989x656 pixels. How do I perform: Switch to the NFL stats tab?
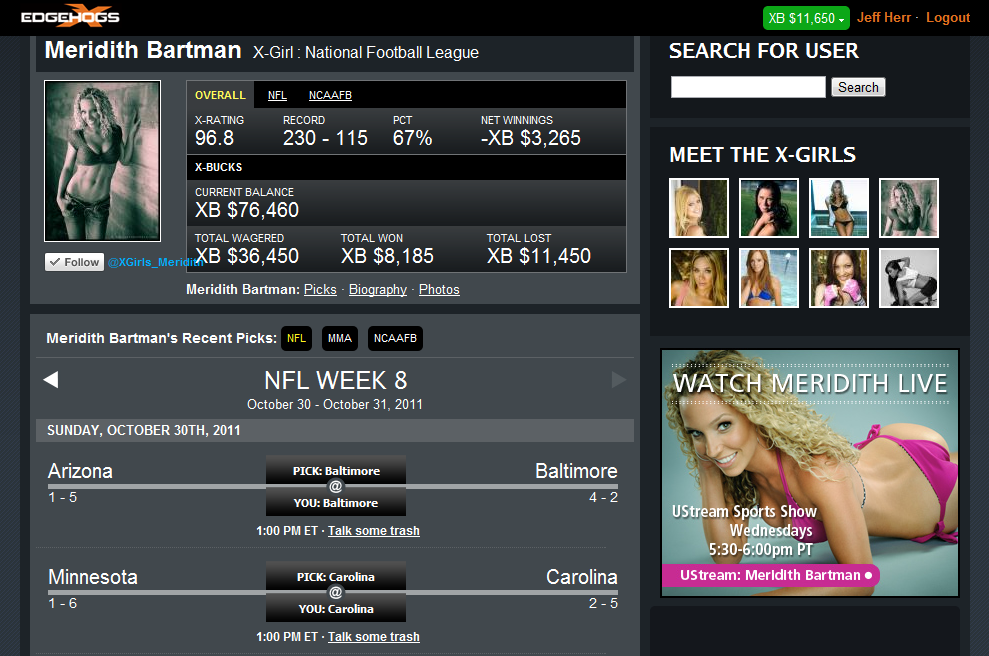(x=277, y=95)
